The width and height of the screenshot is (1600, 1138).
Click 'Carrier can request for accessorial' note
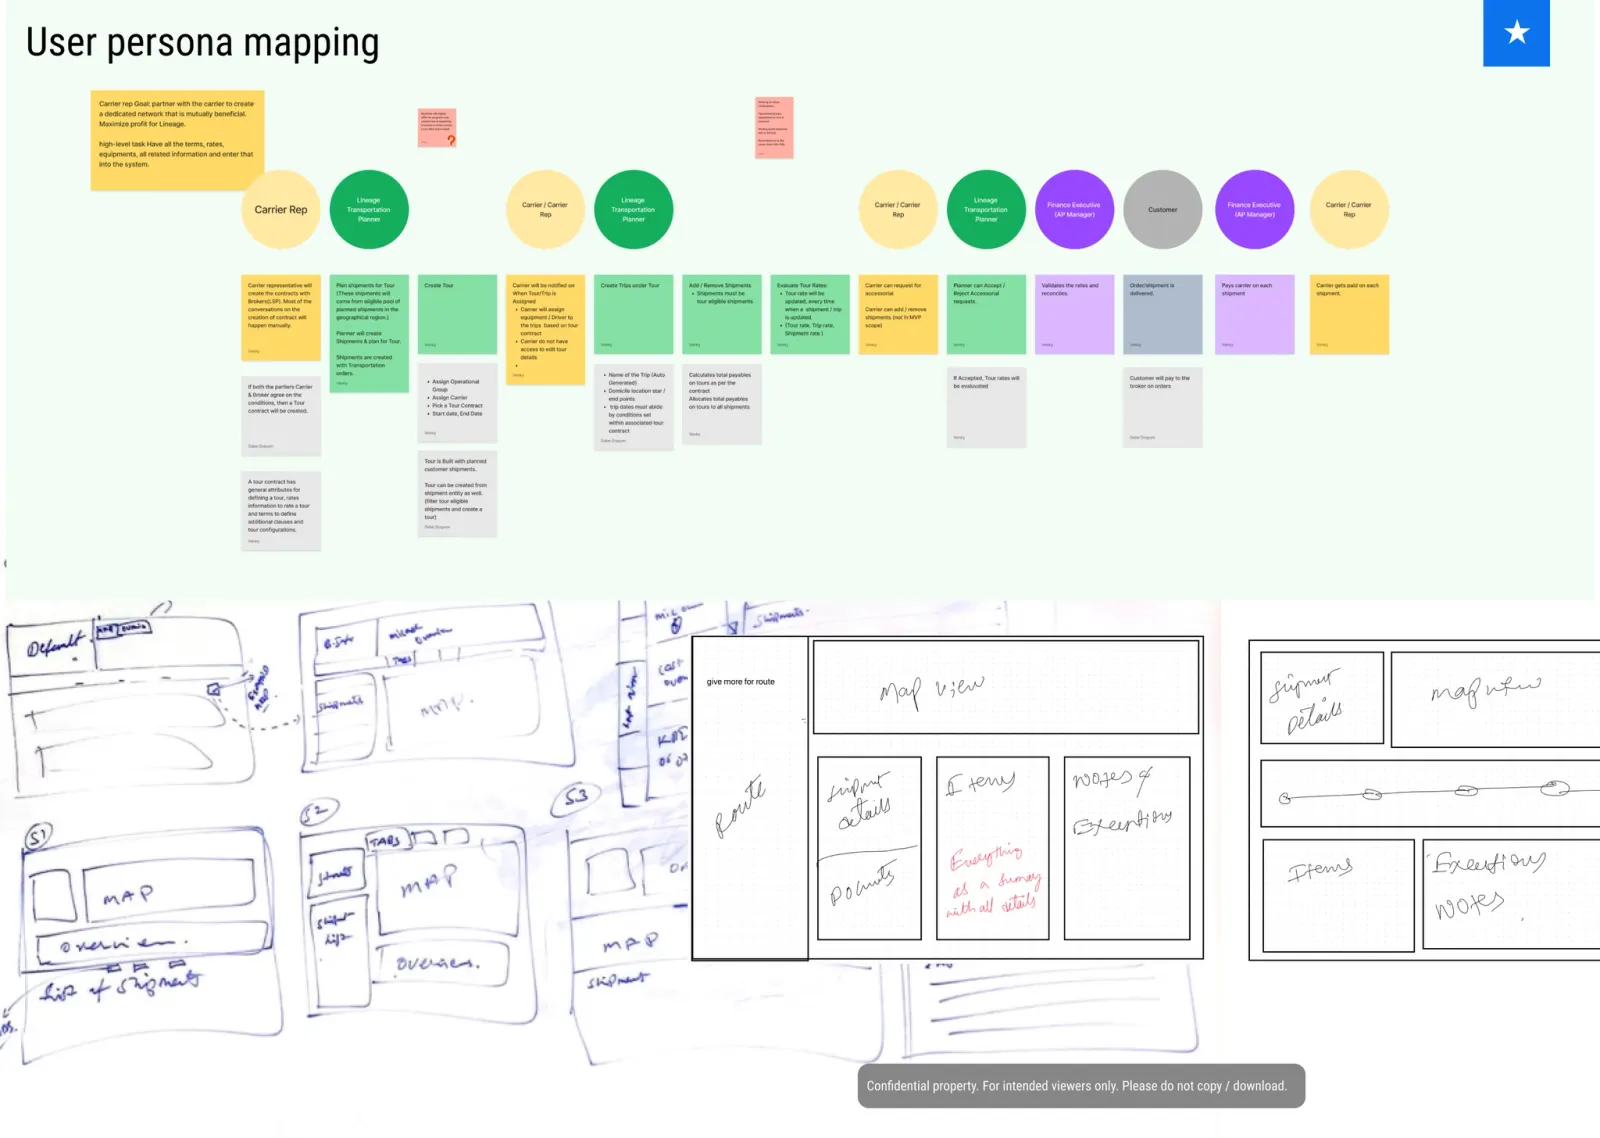pyautogui.click(x=898, y=314)
